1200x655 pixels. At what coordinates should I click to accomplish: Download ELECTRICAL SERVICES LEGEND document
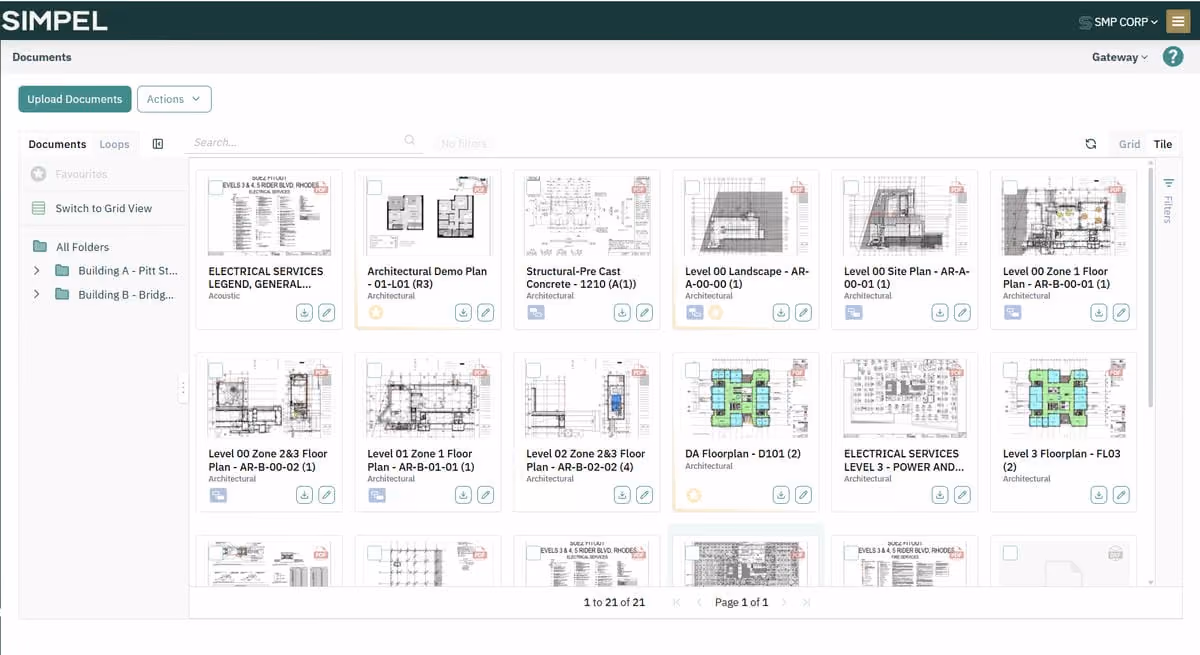tap(304, 313)
